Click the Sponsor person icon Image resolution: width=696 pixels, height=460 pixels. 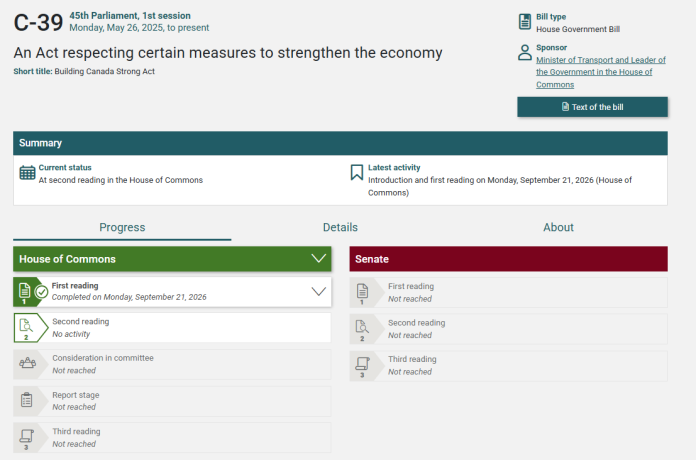pyautogui.click(x=525, y=52)
